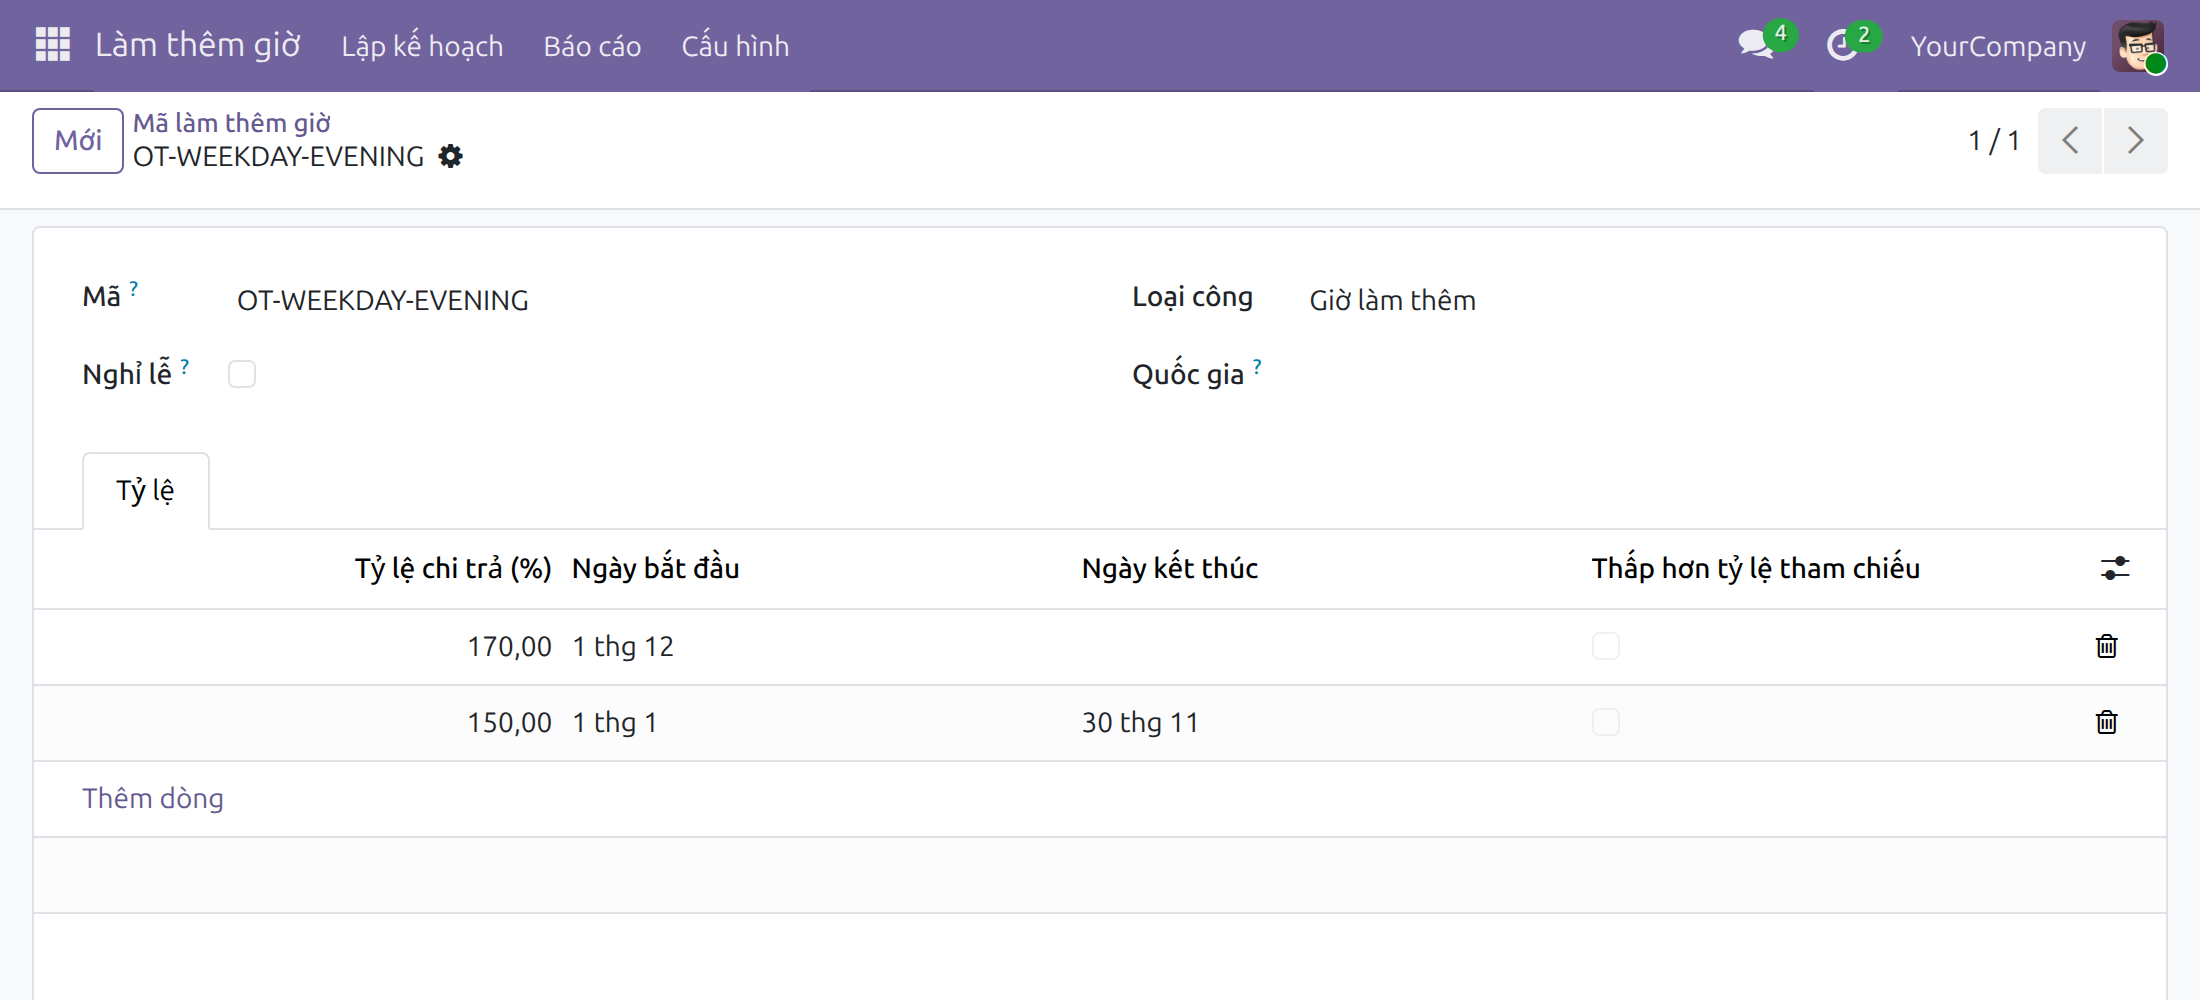This screenshot has height=1000, width=2200.
Task: Go to the next record arrow
Action: point(2136,141)
